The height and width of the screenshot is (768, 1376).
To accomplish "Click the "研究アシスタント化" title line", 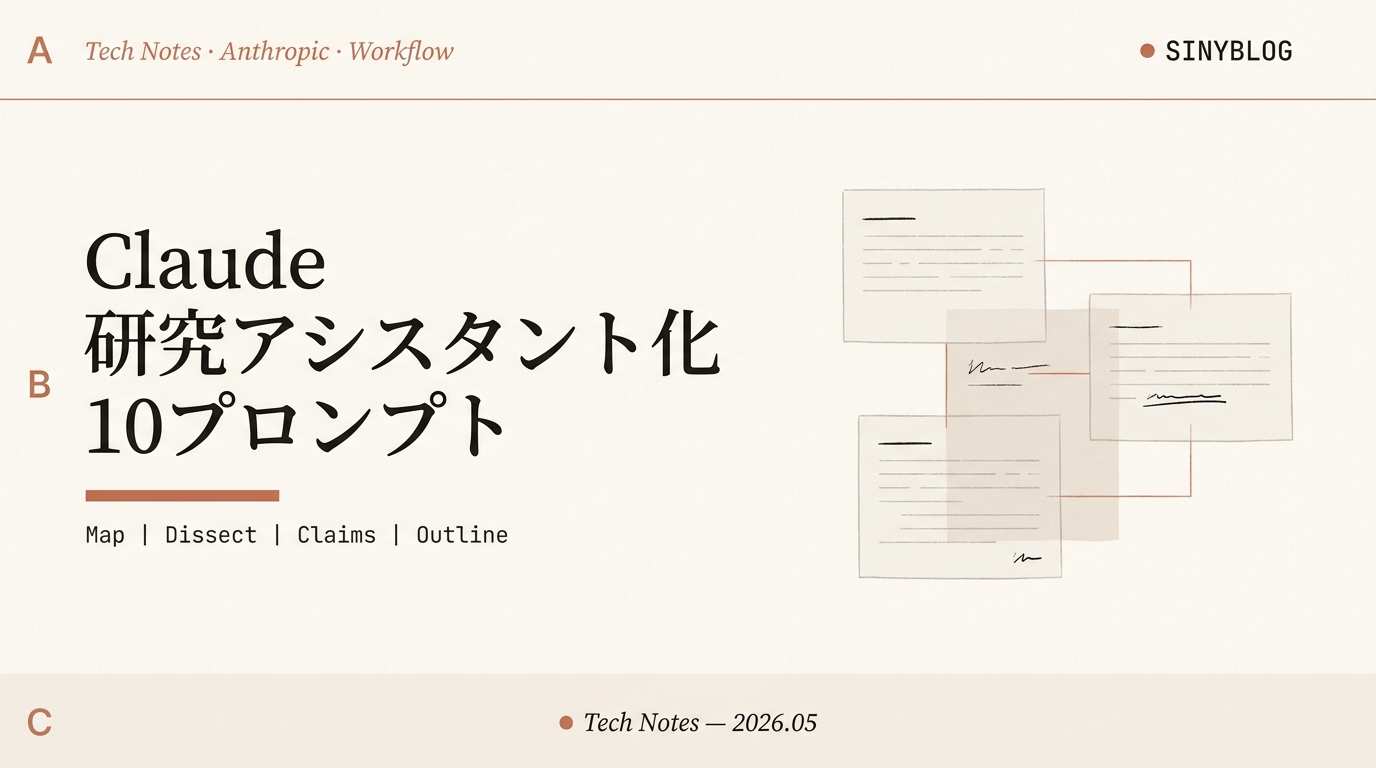I will click(403, 345).
